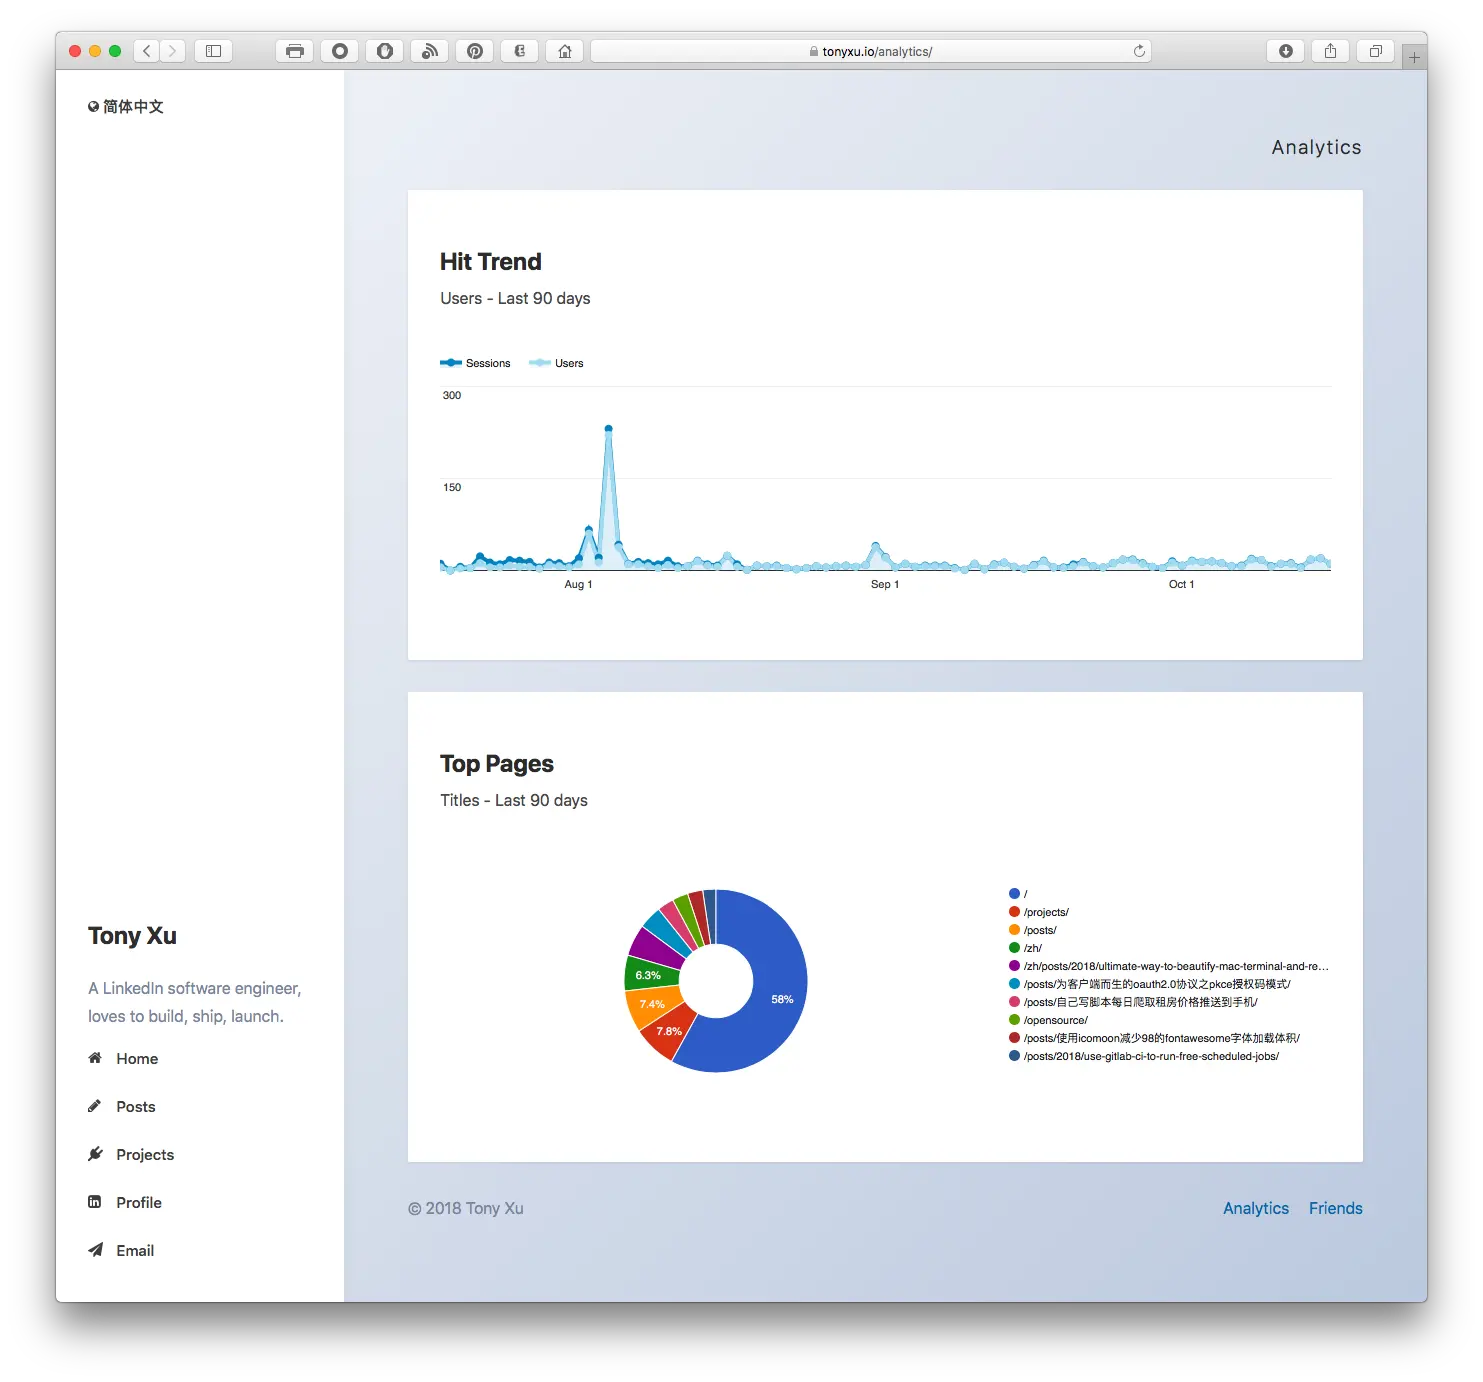Click the globe icon next to 简体中文
This screenshot has height=1382, width=1483.
click(x=92, y=106)
